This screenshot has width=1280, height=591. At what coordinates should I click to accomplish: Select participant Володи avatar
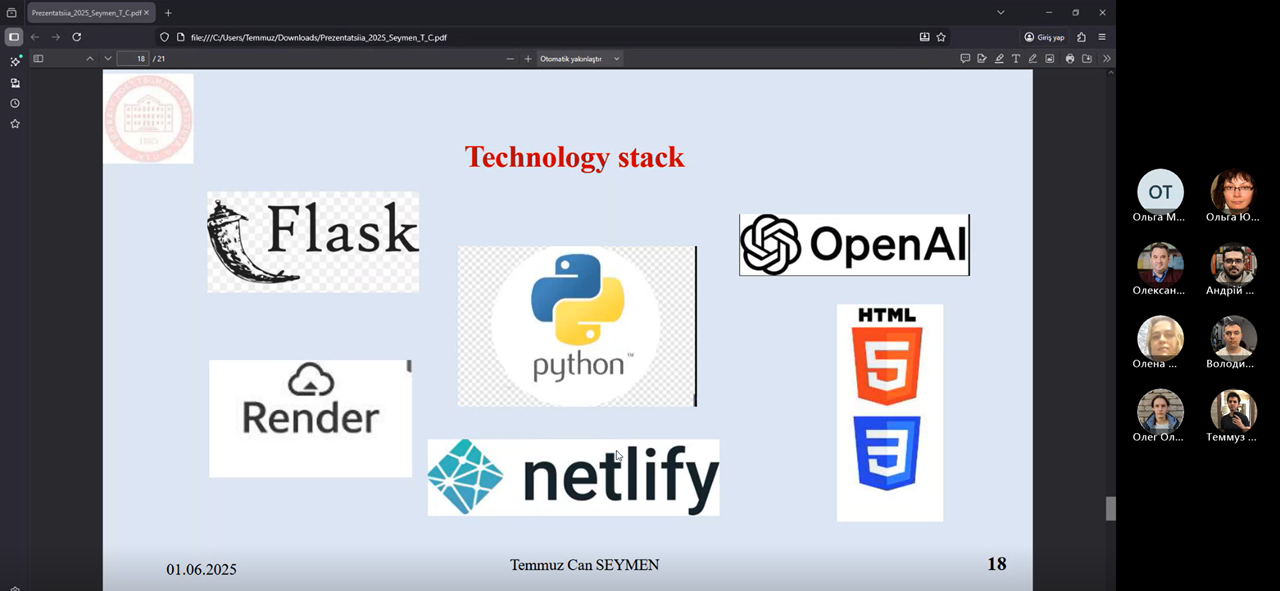pos(1233,339)
